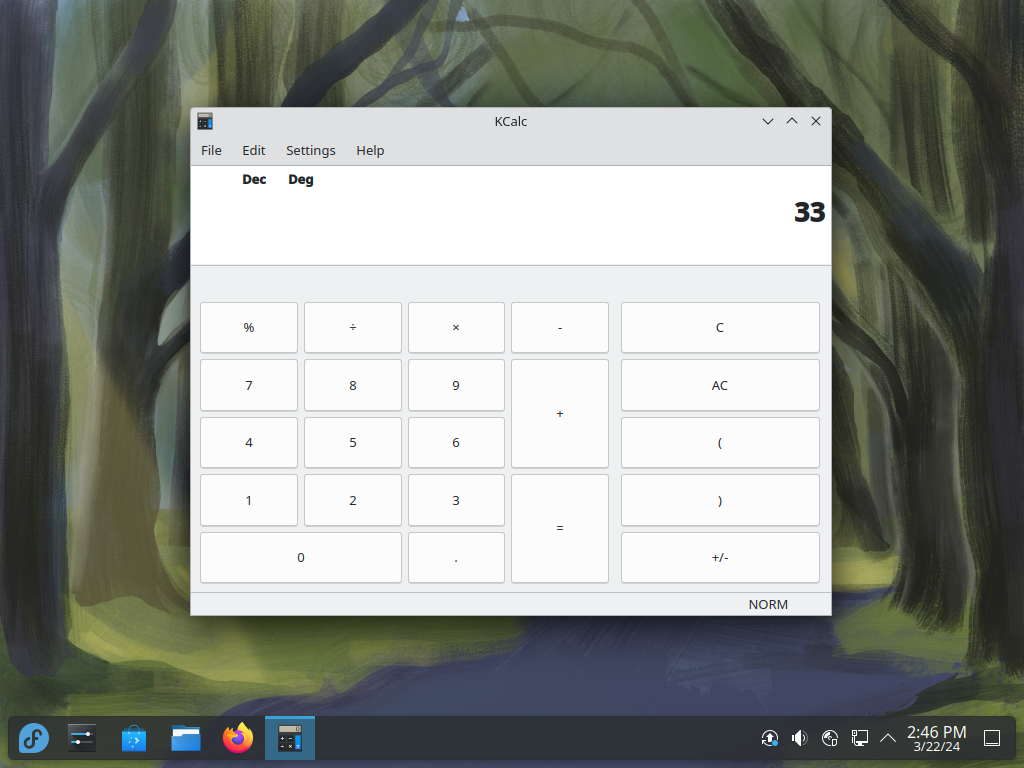Open the Help menu
The width and height of the screenshot is (1024, 768).
pyautogui.click(x=370, y=151)
